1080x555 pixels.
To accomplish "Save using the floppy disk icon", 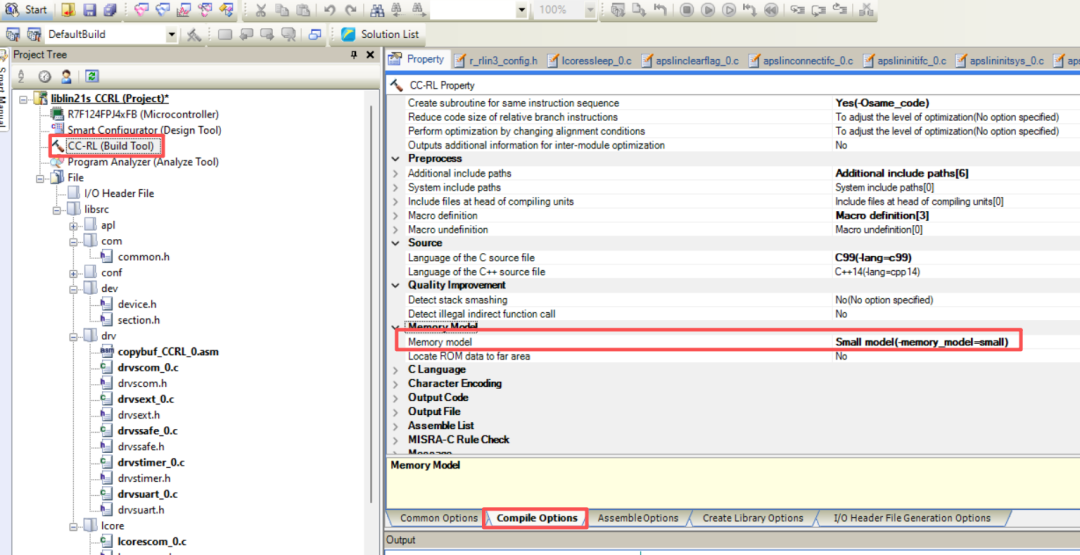I will pos(90,10).
